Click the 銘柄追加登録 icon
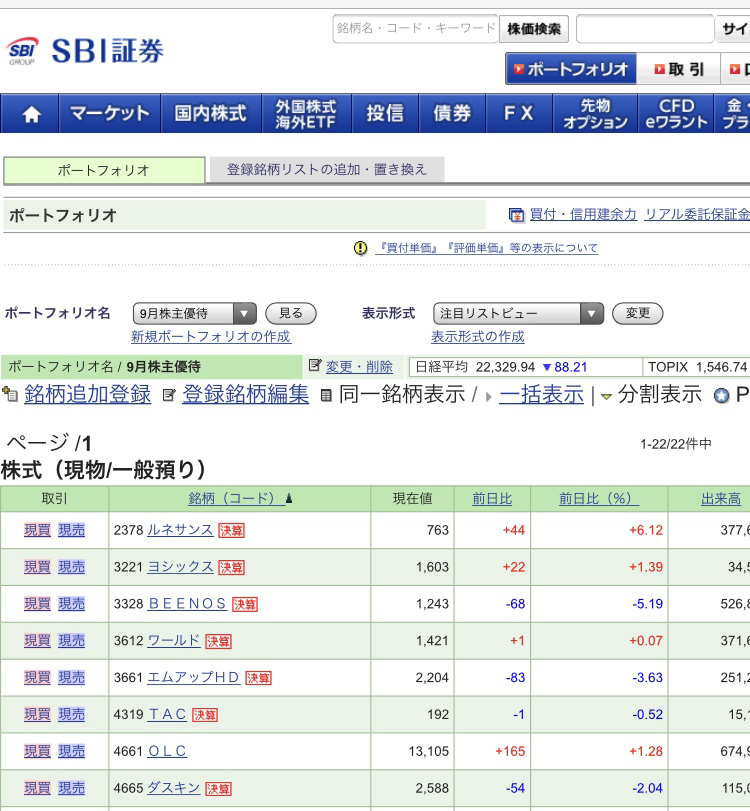 click(x=10, y=395)
